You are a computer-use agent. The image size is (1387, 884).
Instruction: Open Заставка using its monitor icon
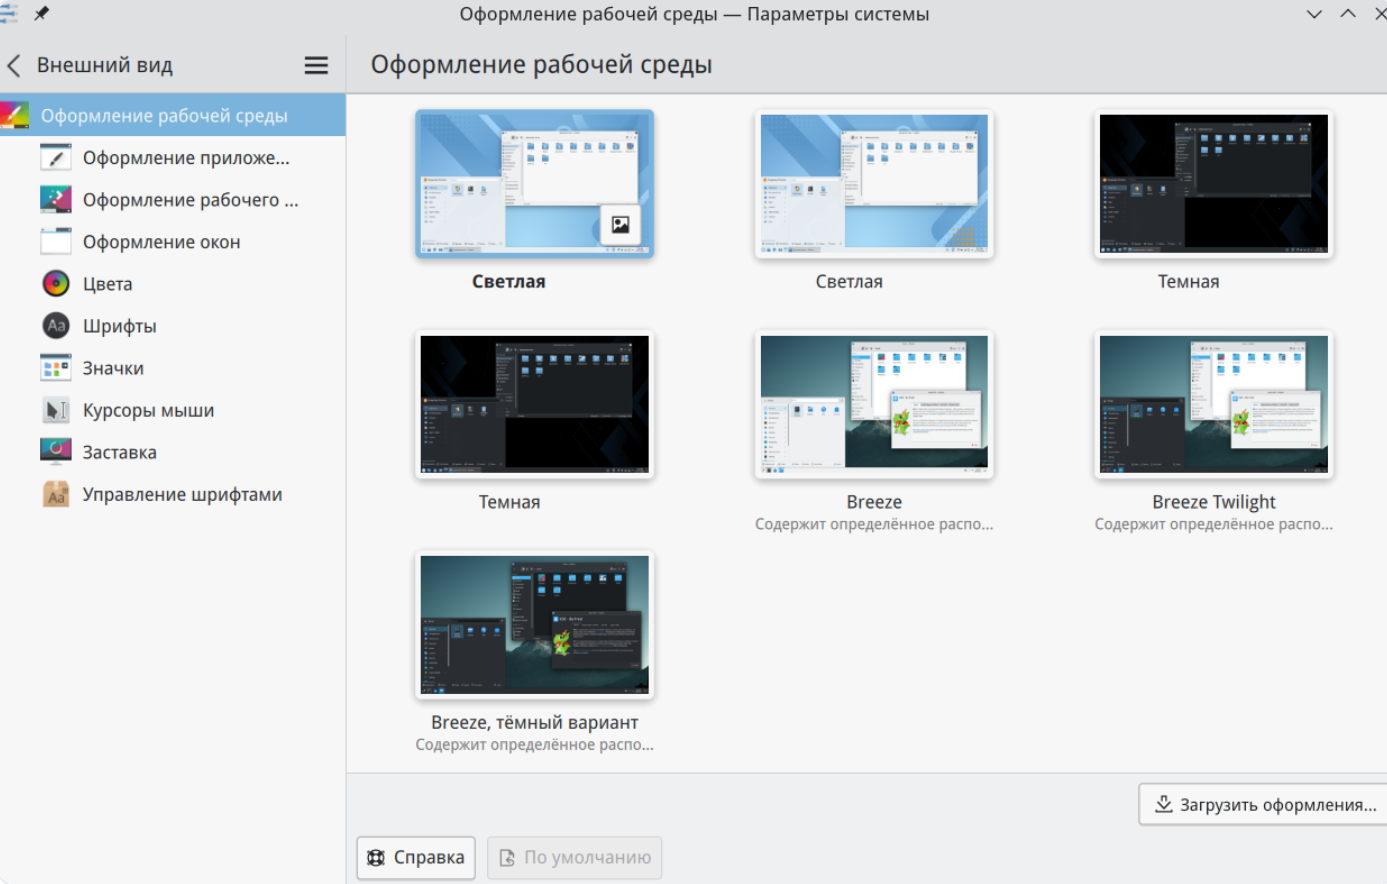(56, 452)
